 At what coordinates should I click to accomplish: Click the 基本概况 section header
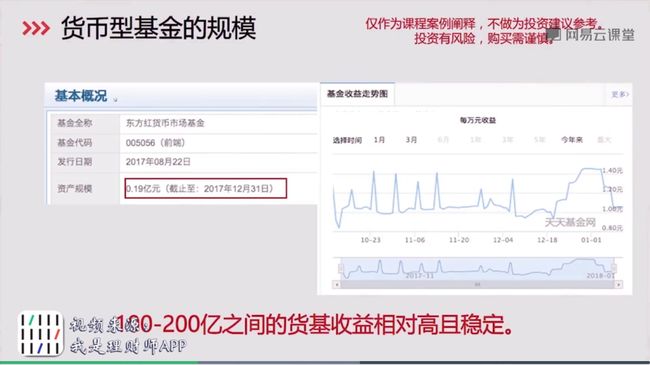tap(81, 96)
